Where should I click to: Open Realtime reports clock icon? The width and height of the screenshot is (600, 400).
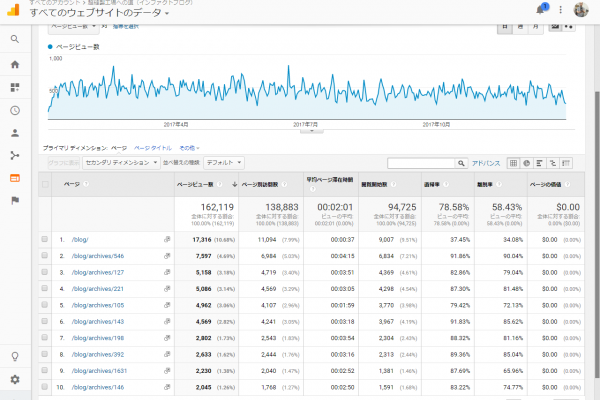pyautogui.click(x=15, y=110)
